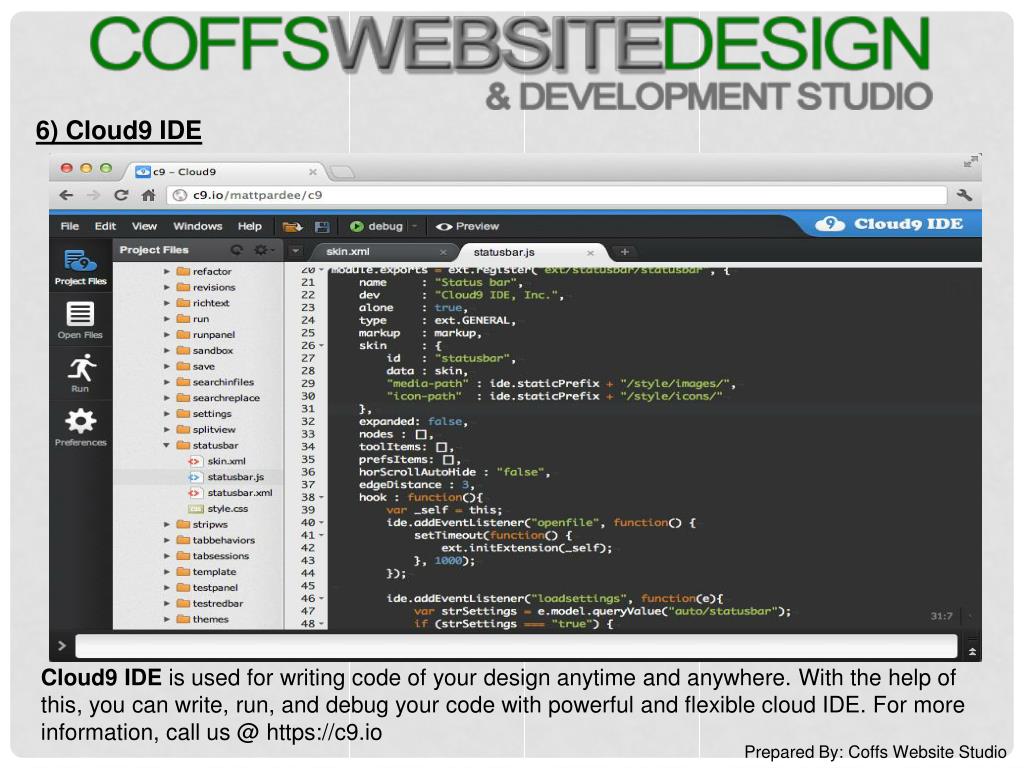Fold code at line 38 arrow

[321, 498]
